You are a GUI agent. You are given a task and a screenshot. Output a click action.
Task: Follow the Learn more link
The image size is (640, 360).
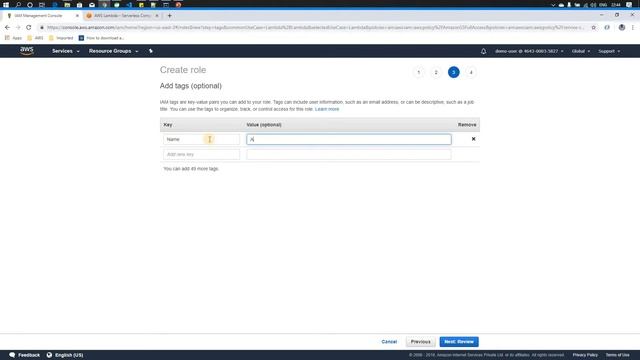click(x=327, y=109)
